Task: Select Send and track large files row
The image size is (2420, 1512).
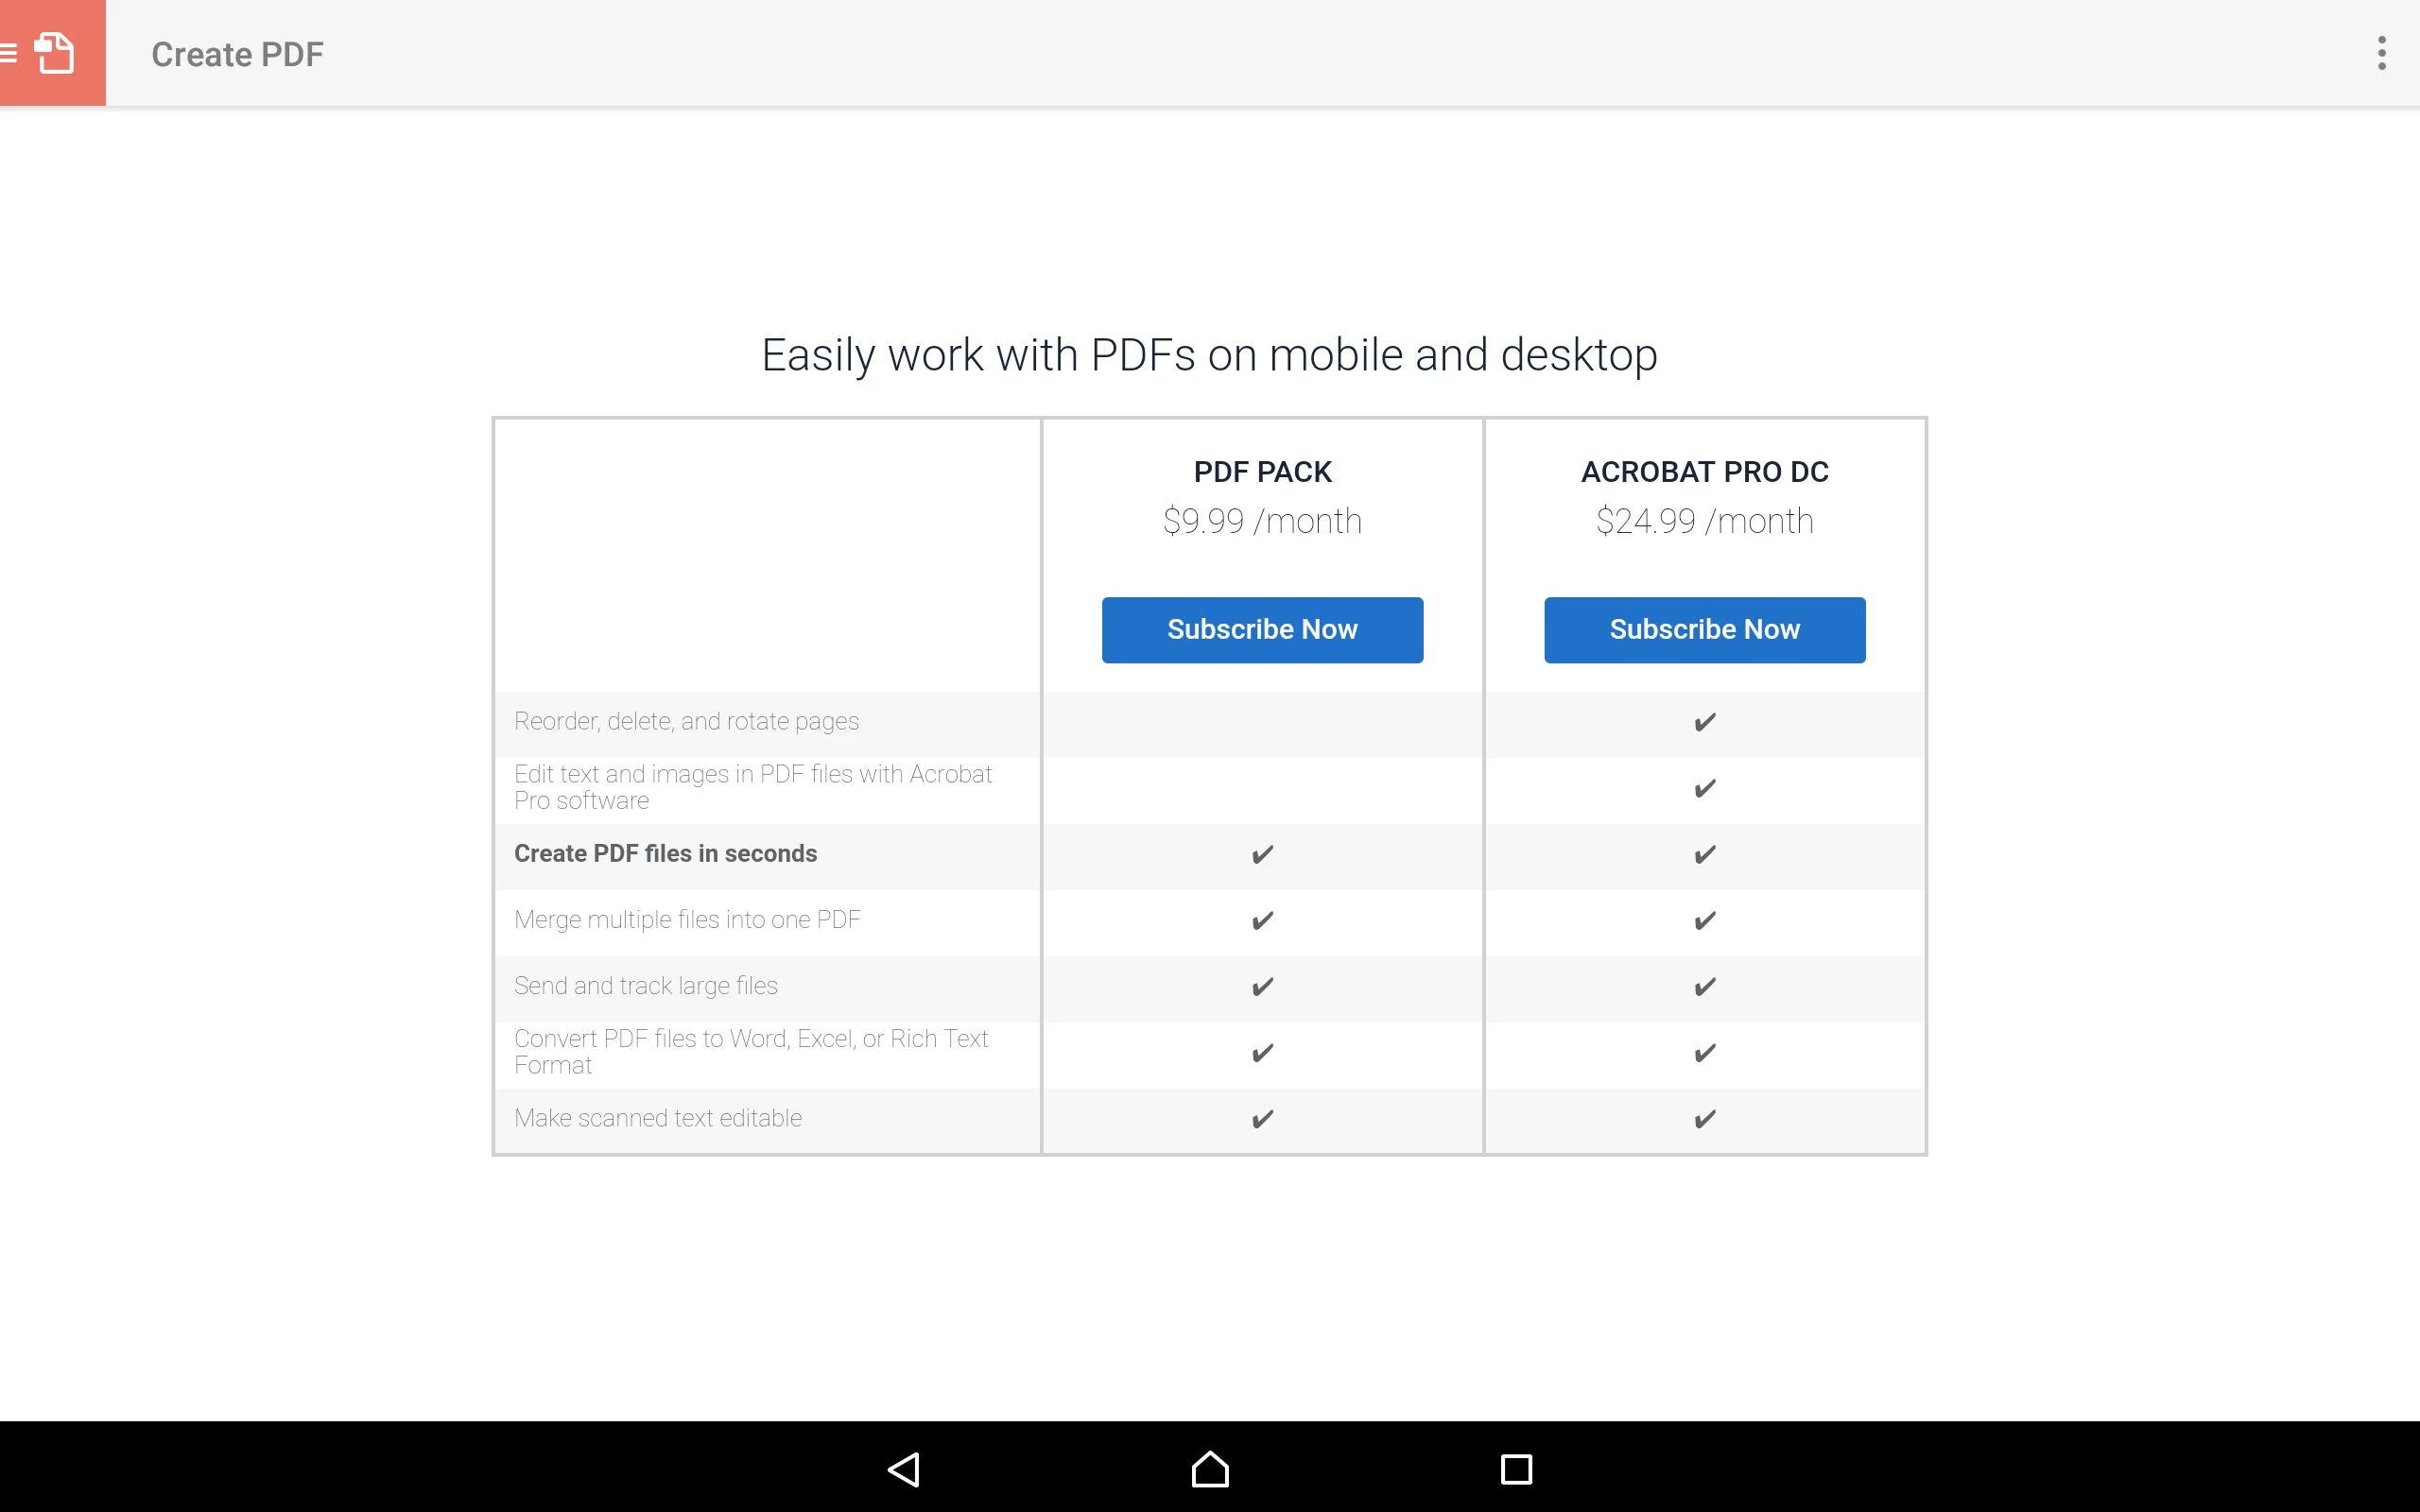Action: click(x=645, y=985)
